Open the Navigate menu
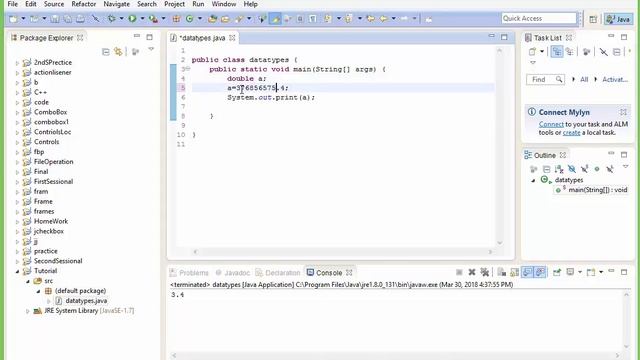 (x=117, y=4)
